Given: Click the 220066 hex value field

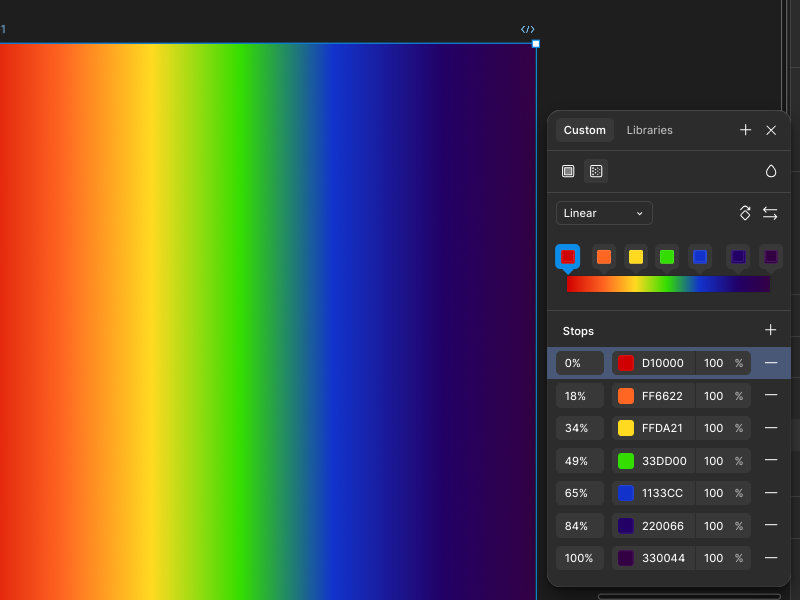Looking at the screenshot, I should pyautogui.click(x=663, y=526).
